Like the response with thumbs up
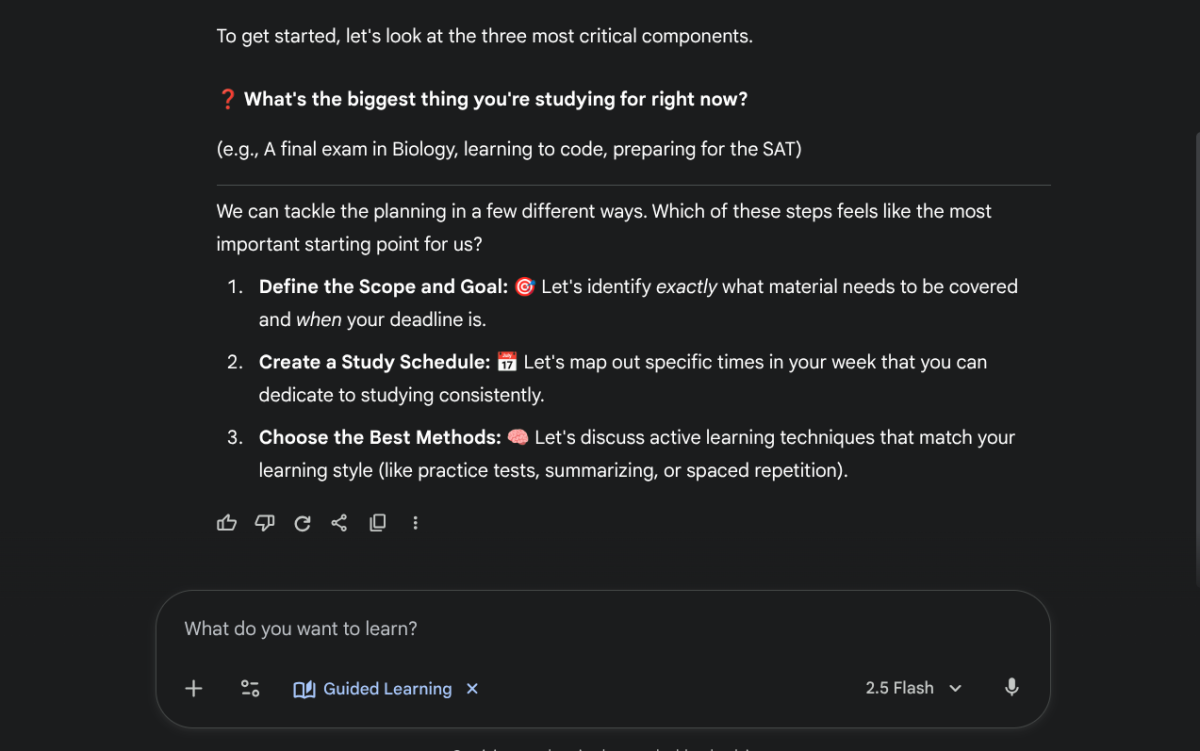This screenshot has width=1200, height=751. tap(226, 522)
